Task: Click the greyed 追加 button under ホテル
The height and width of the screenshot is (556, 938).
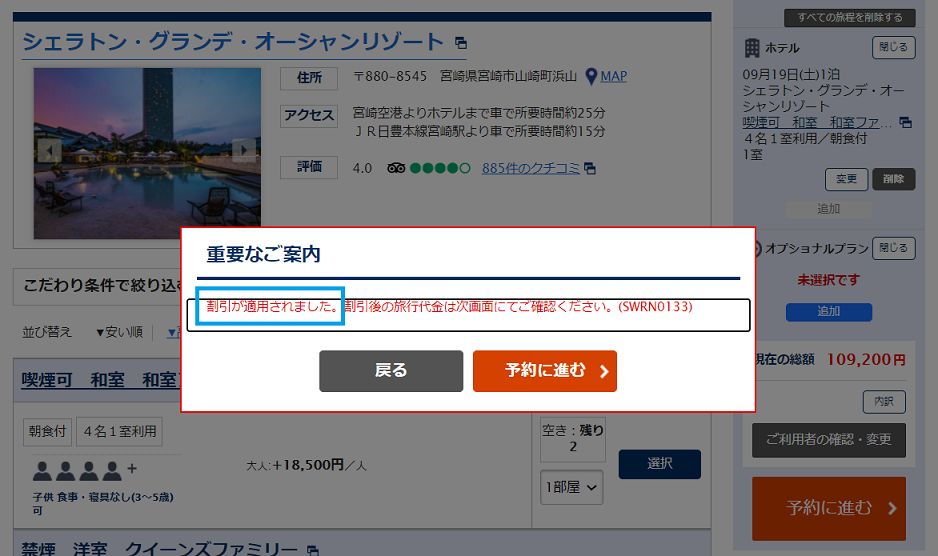Action: coord(829,209)
